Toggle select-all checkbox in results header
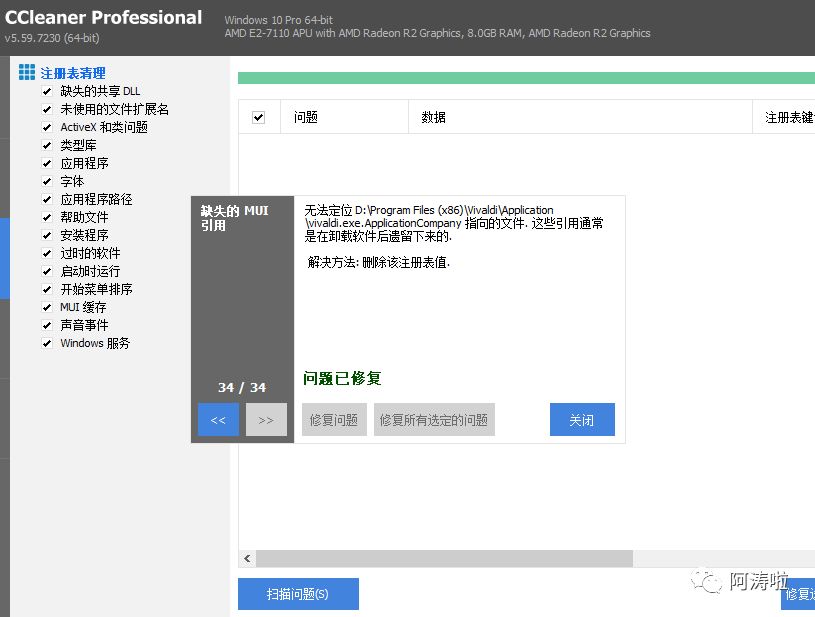Image resolution: width=815 pixels, height=617 pixels. [x=258, y=117]
